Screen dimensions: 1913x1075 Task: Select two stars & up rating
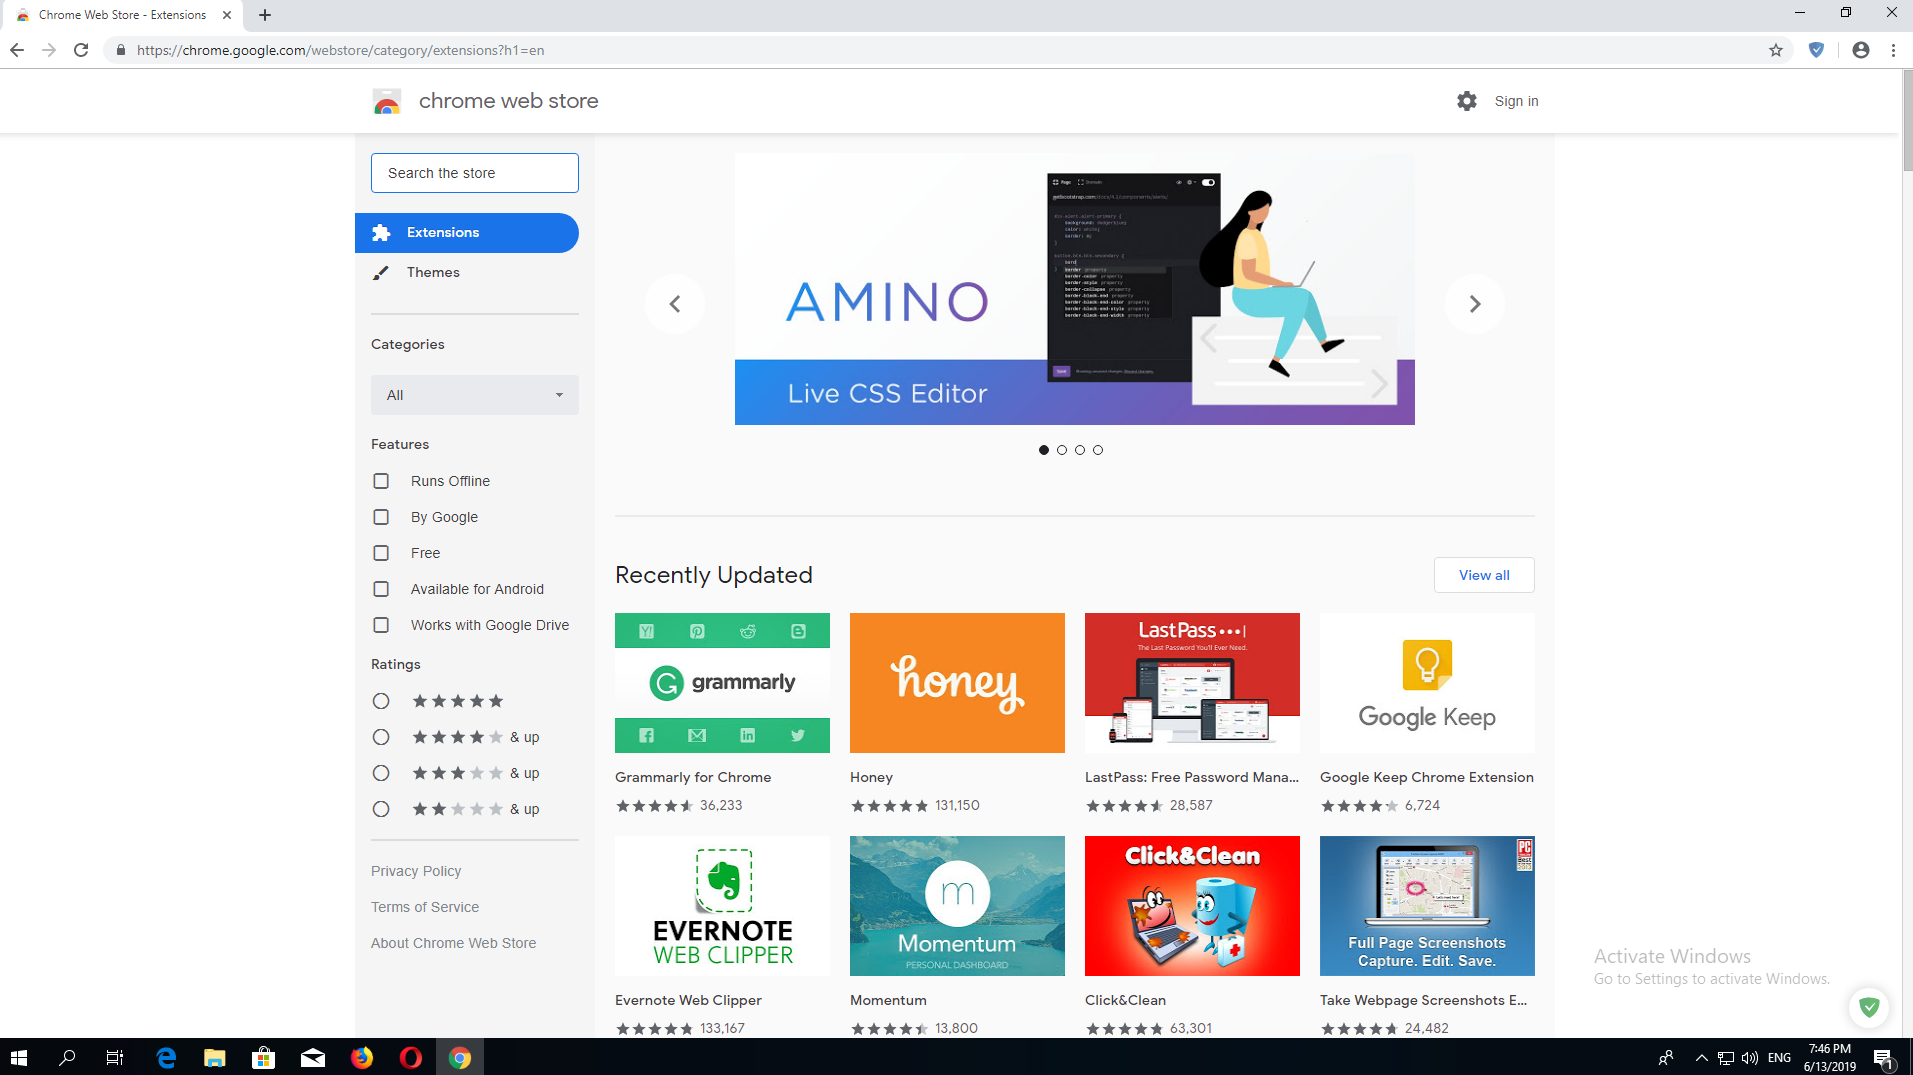pyautogui.click(x=381, y=809)
